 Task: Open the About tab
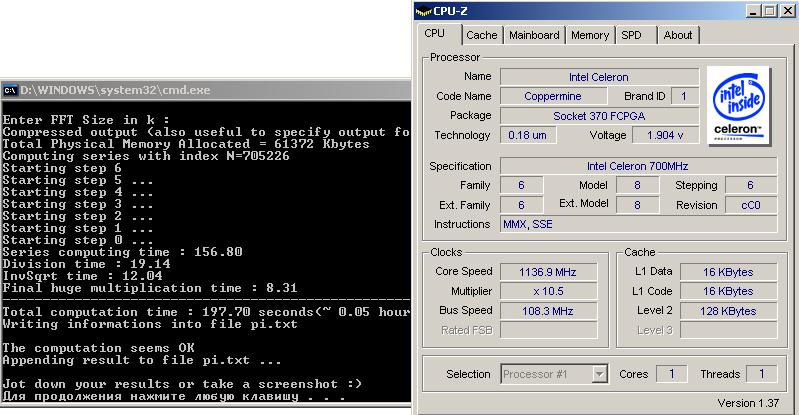[x=678, y=35]
